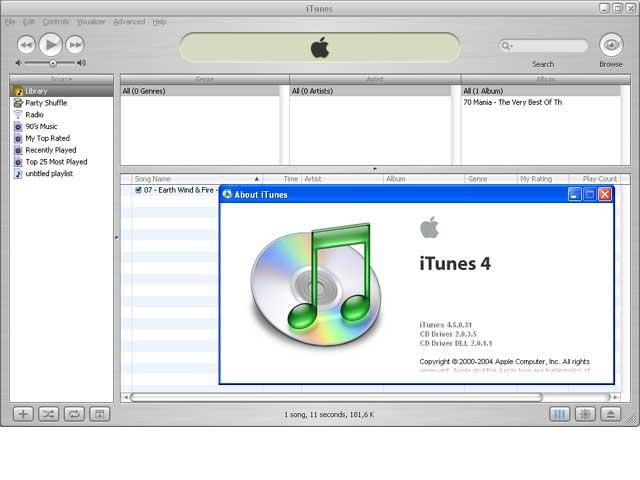The height and width of the screenshot is (480, 640).
Task: Click the Previous track rewind button
Action: pyautogui.click(x=27, y=44)
